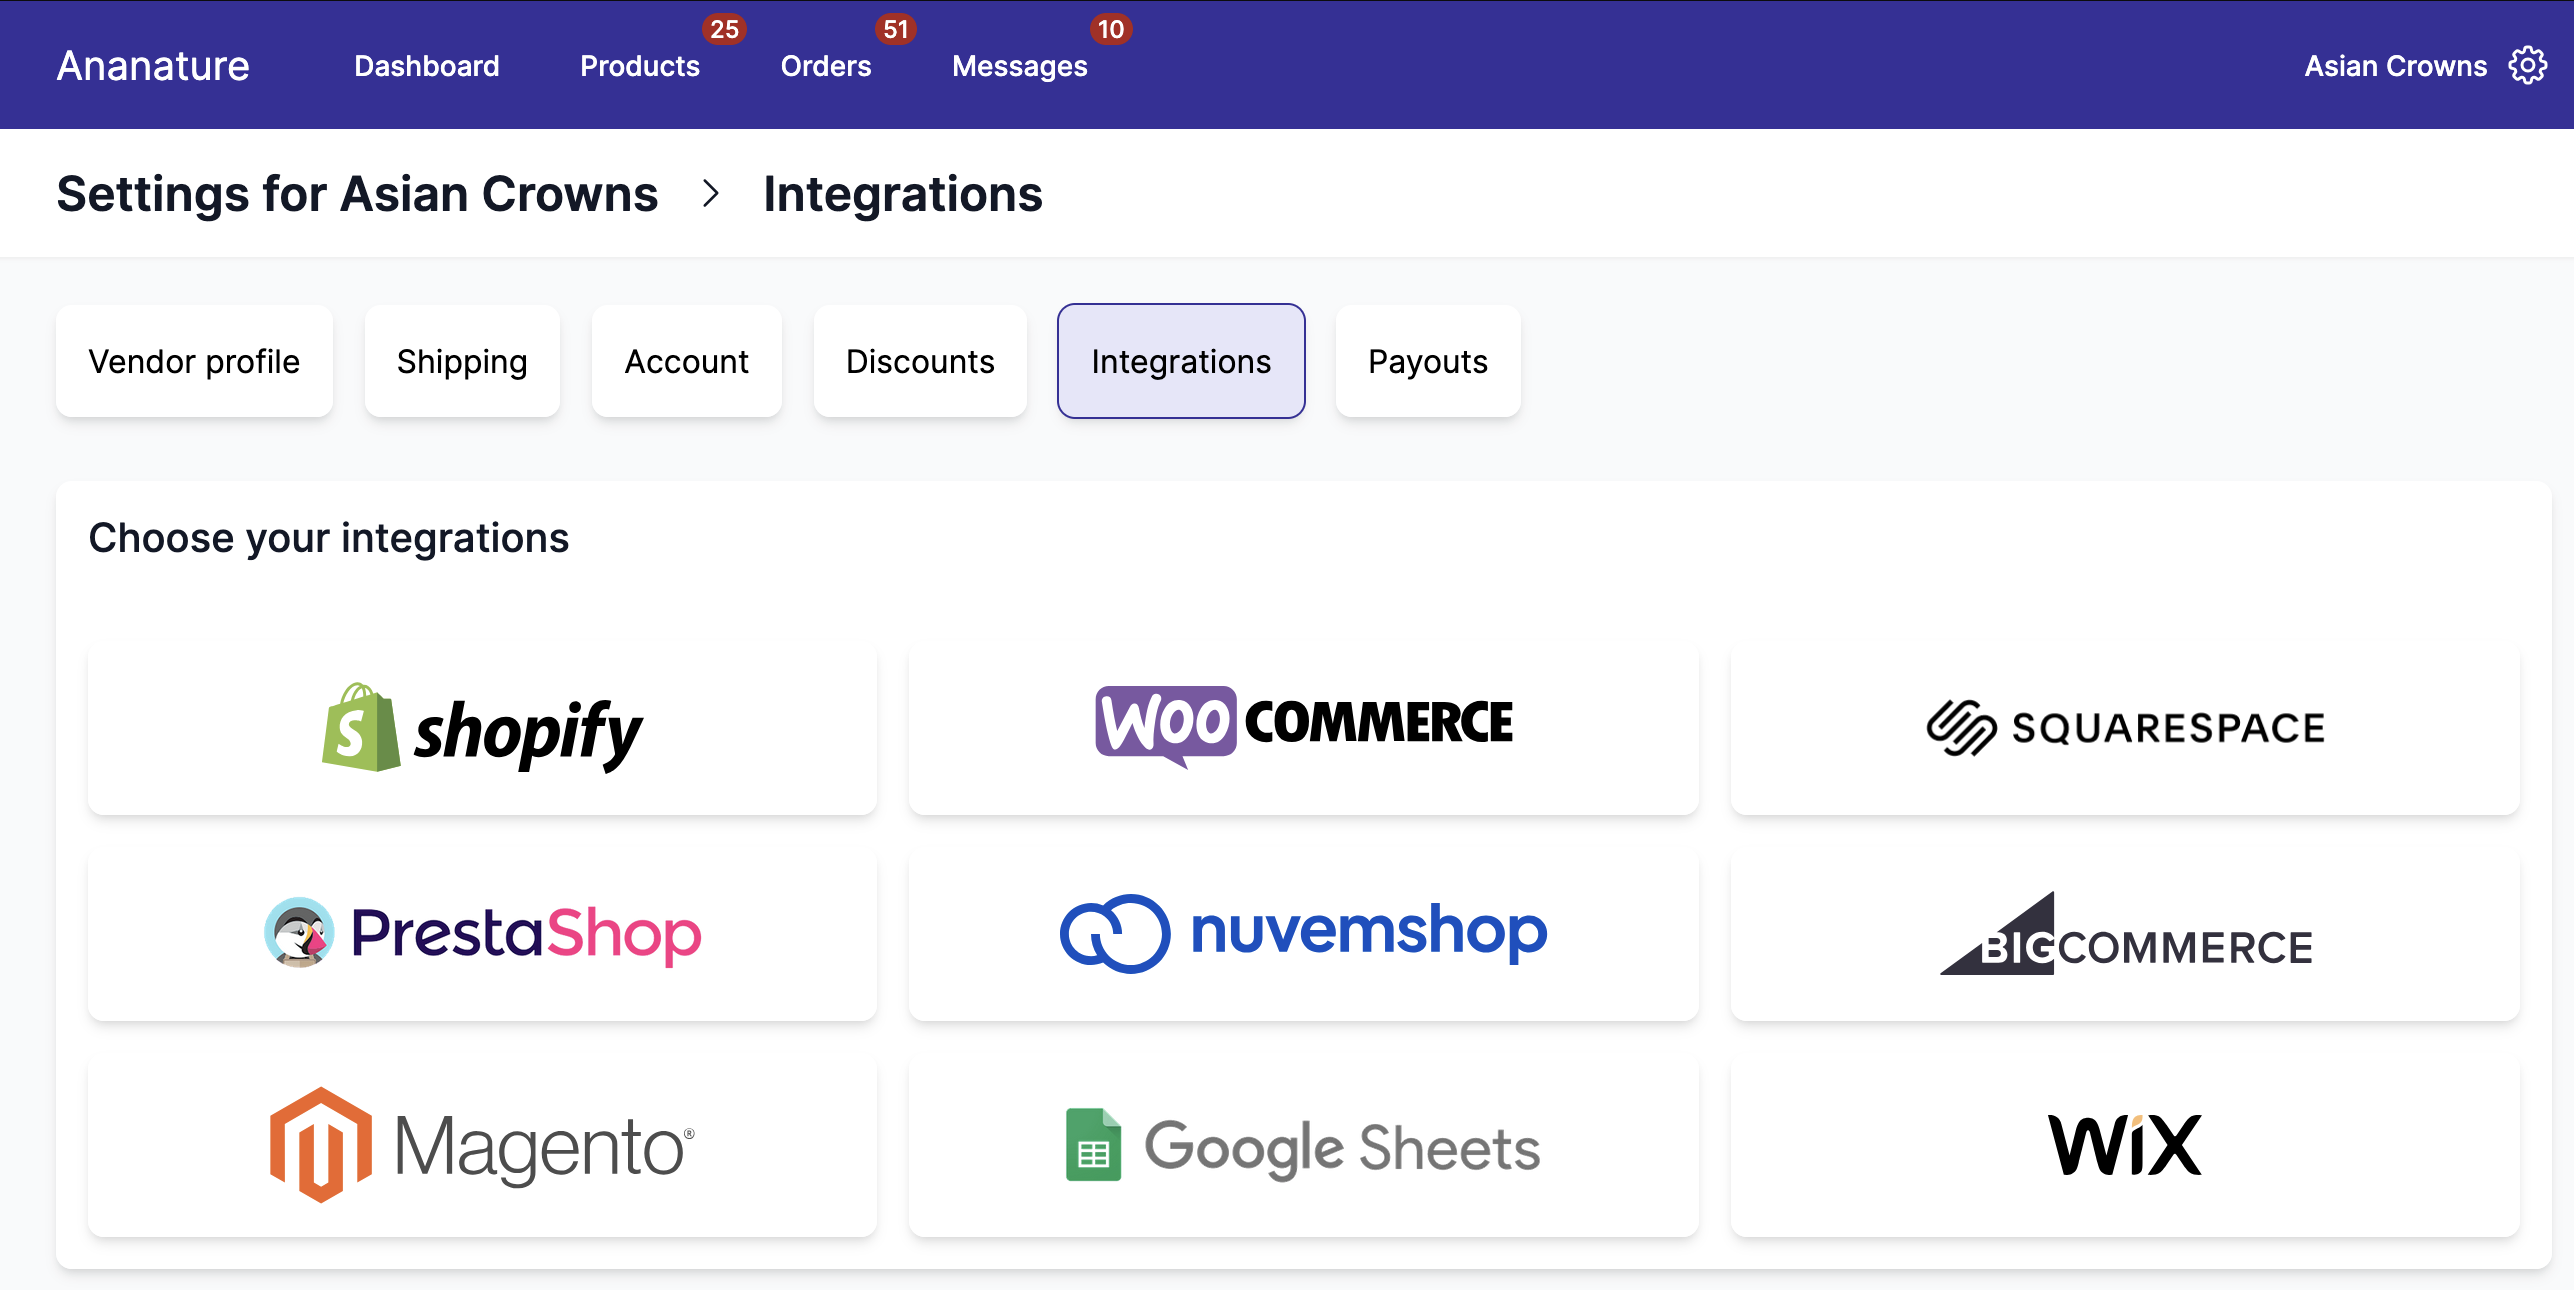Viewport: 2574px width, 1290px height.
Task: Switch to the Vendor profile tab
Action: (193, 361)
